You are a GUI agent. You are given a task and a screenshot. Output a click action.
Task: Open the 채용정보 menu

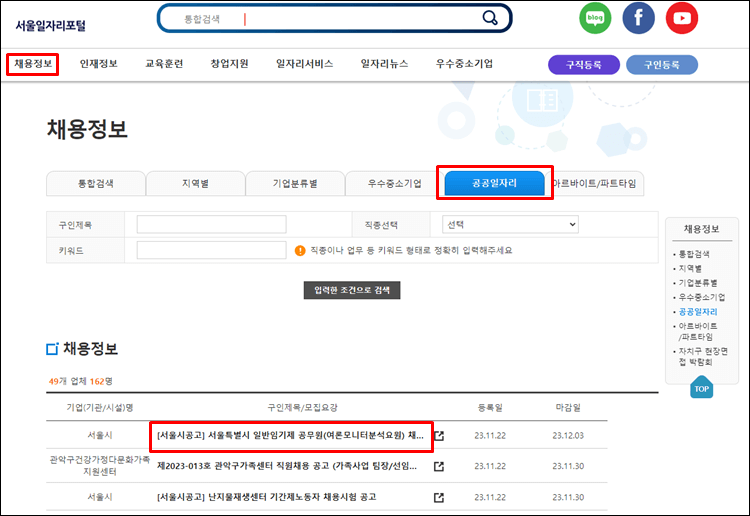[33, 64]
